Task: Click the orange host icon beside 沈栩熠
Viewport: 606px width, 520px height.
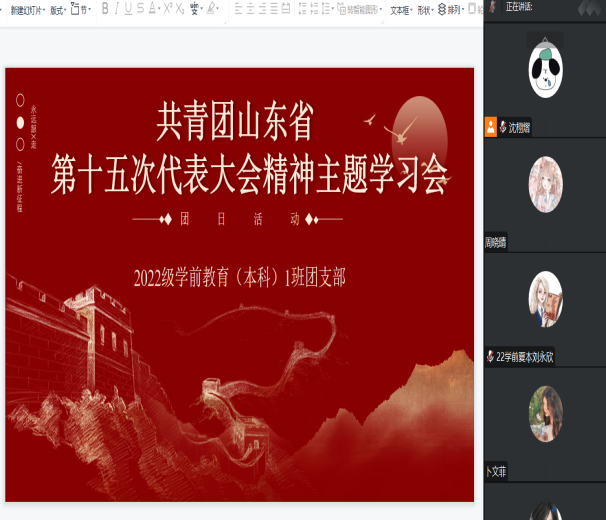Action: pyautogui.click(x=490, y=126)
